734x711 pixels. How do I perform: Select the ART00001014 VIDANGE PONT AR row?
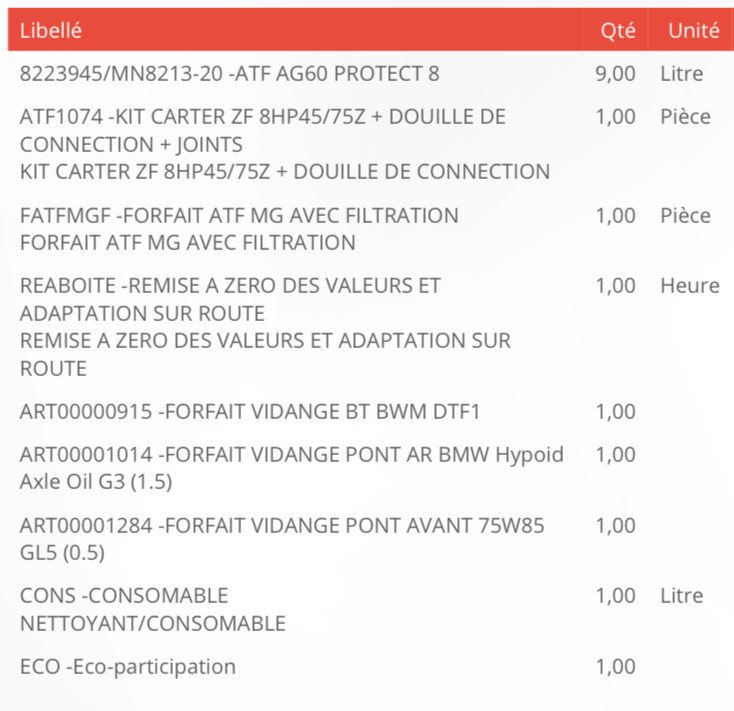[371, 468]
